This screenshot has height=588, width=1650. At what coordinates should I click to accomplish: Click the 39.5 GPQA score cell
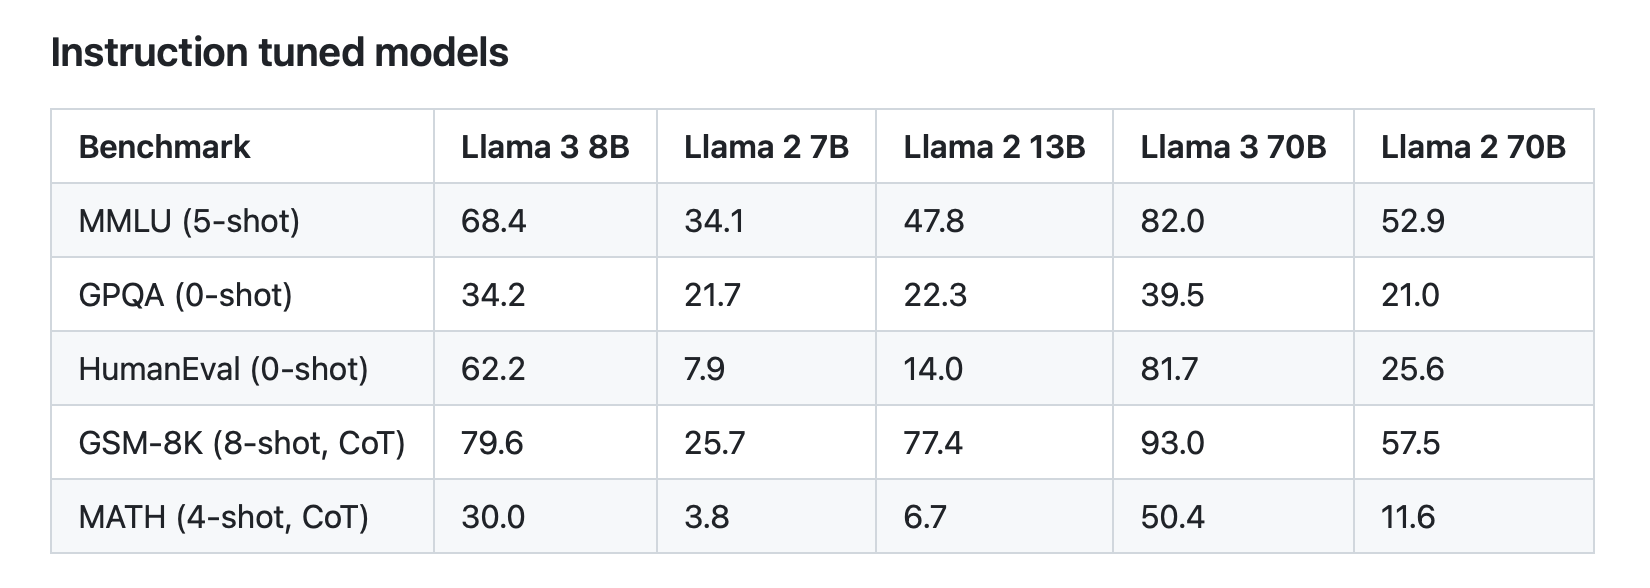pos(1172,295)
